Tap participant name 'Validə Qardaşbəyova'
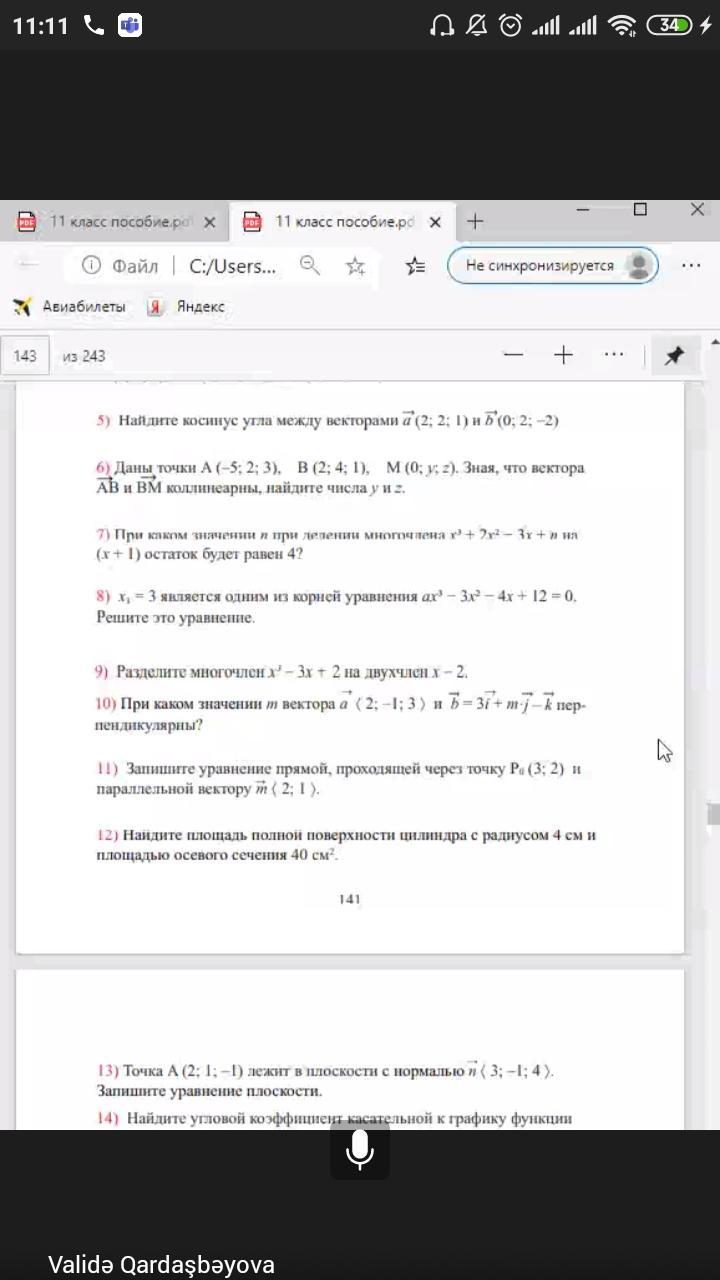Screen dimensions: 720x1280 161,1265
